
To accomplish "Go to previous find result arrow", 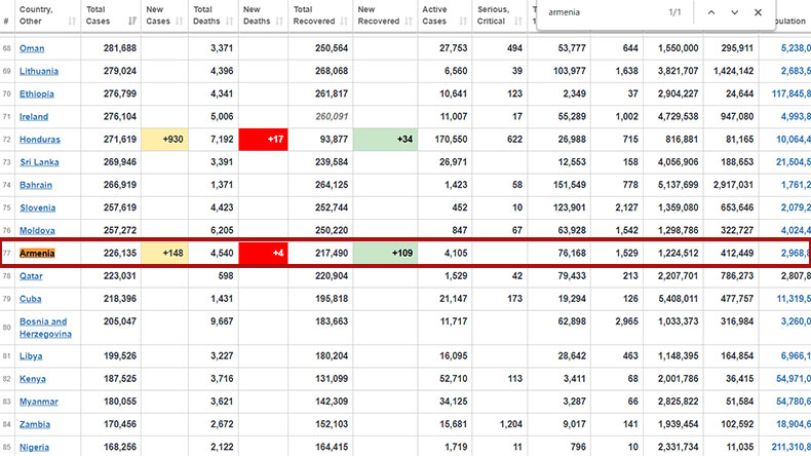I will click(711, 12).
